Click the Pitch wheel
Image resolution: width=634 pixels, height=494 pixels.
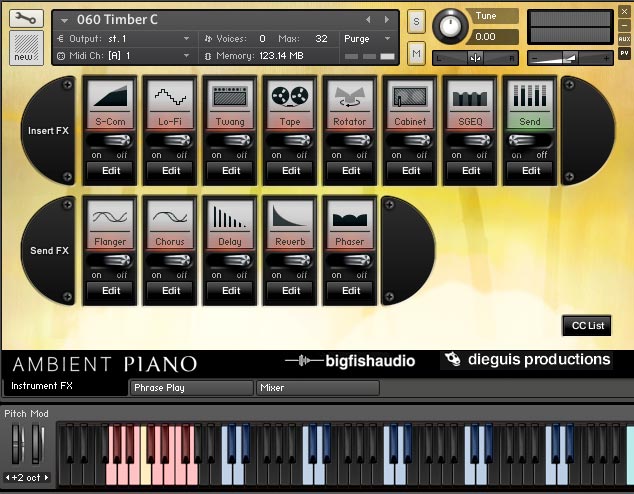(17, 444)
